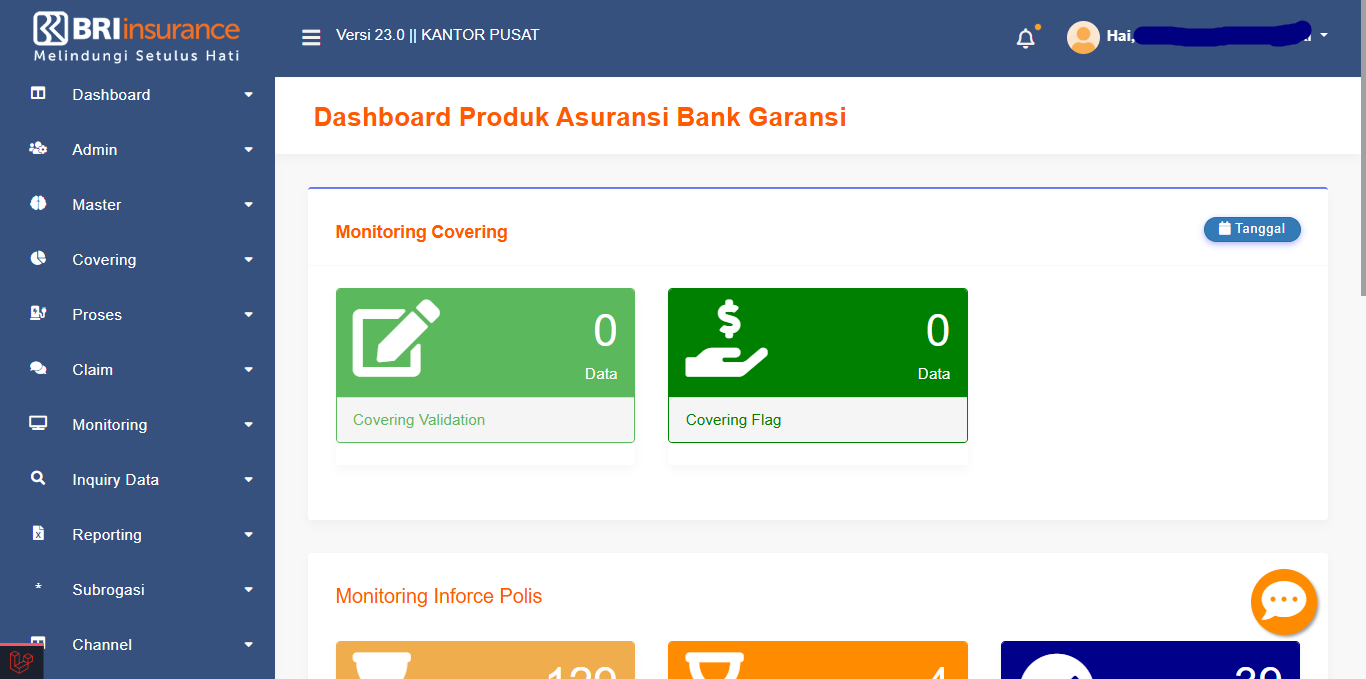1366x679 pixels.
Task: Expand the Covering menu arrow
Action: tap(249, 260)
